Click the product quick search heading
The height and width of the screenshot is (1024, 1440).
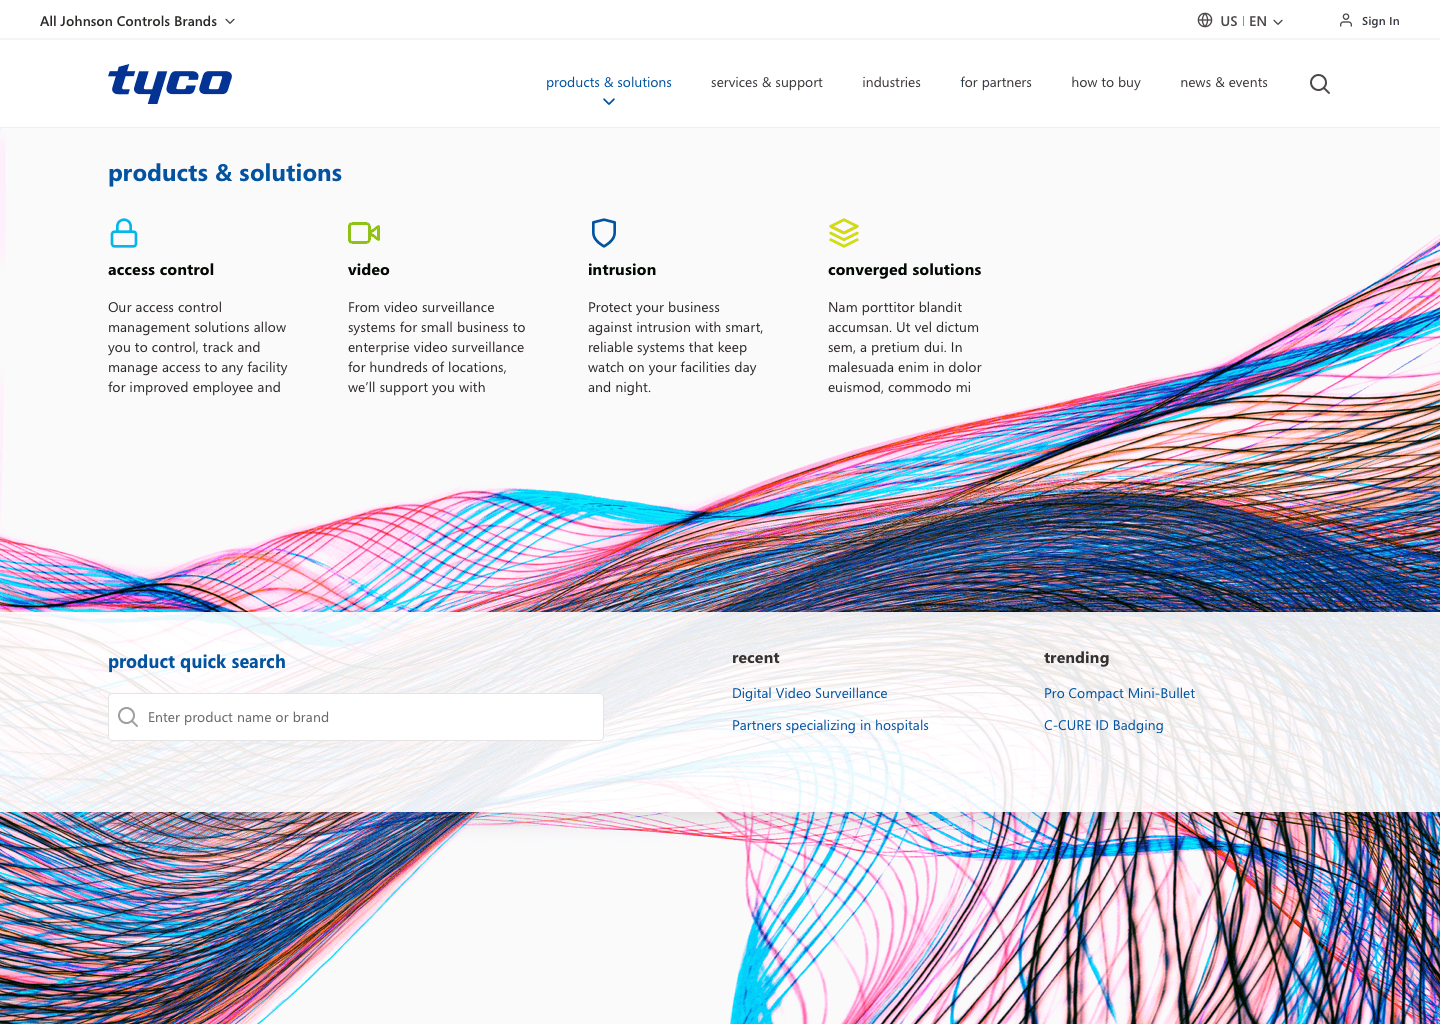pyautogui.click(x=197, y=662)
